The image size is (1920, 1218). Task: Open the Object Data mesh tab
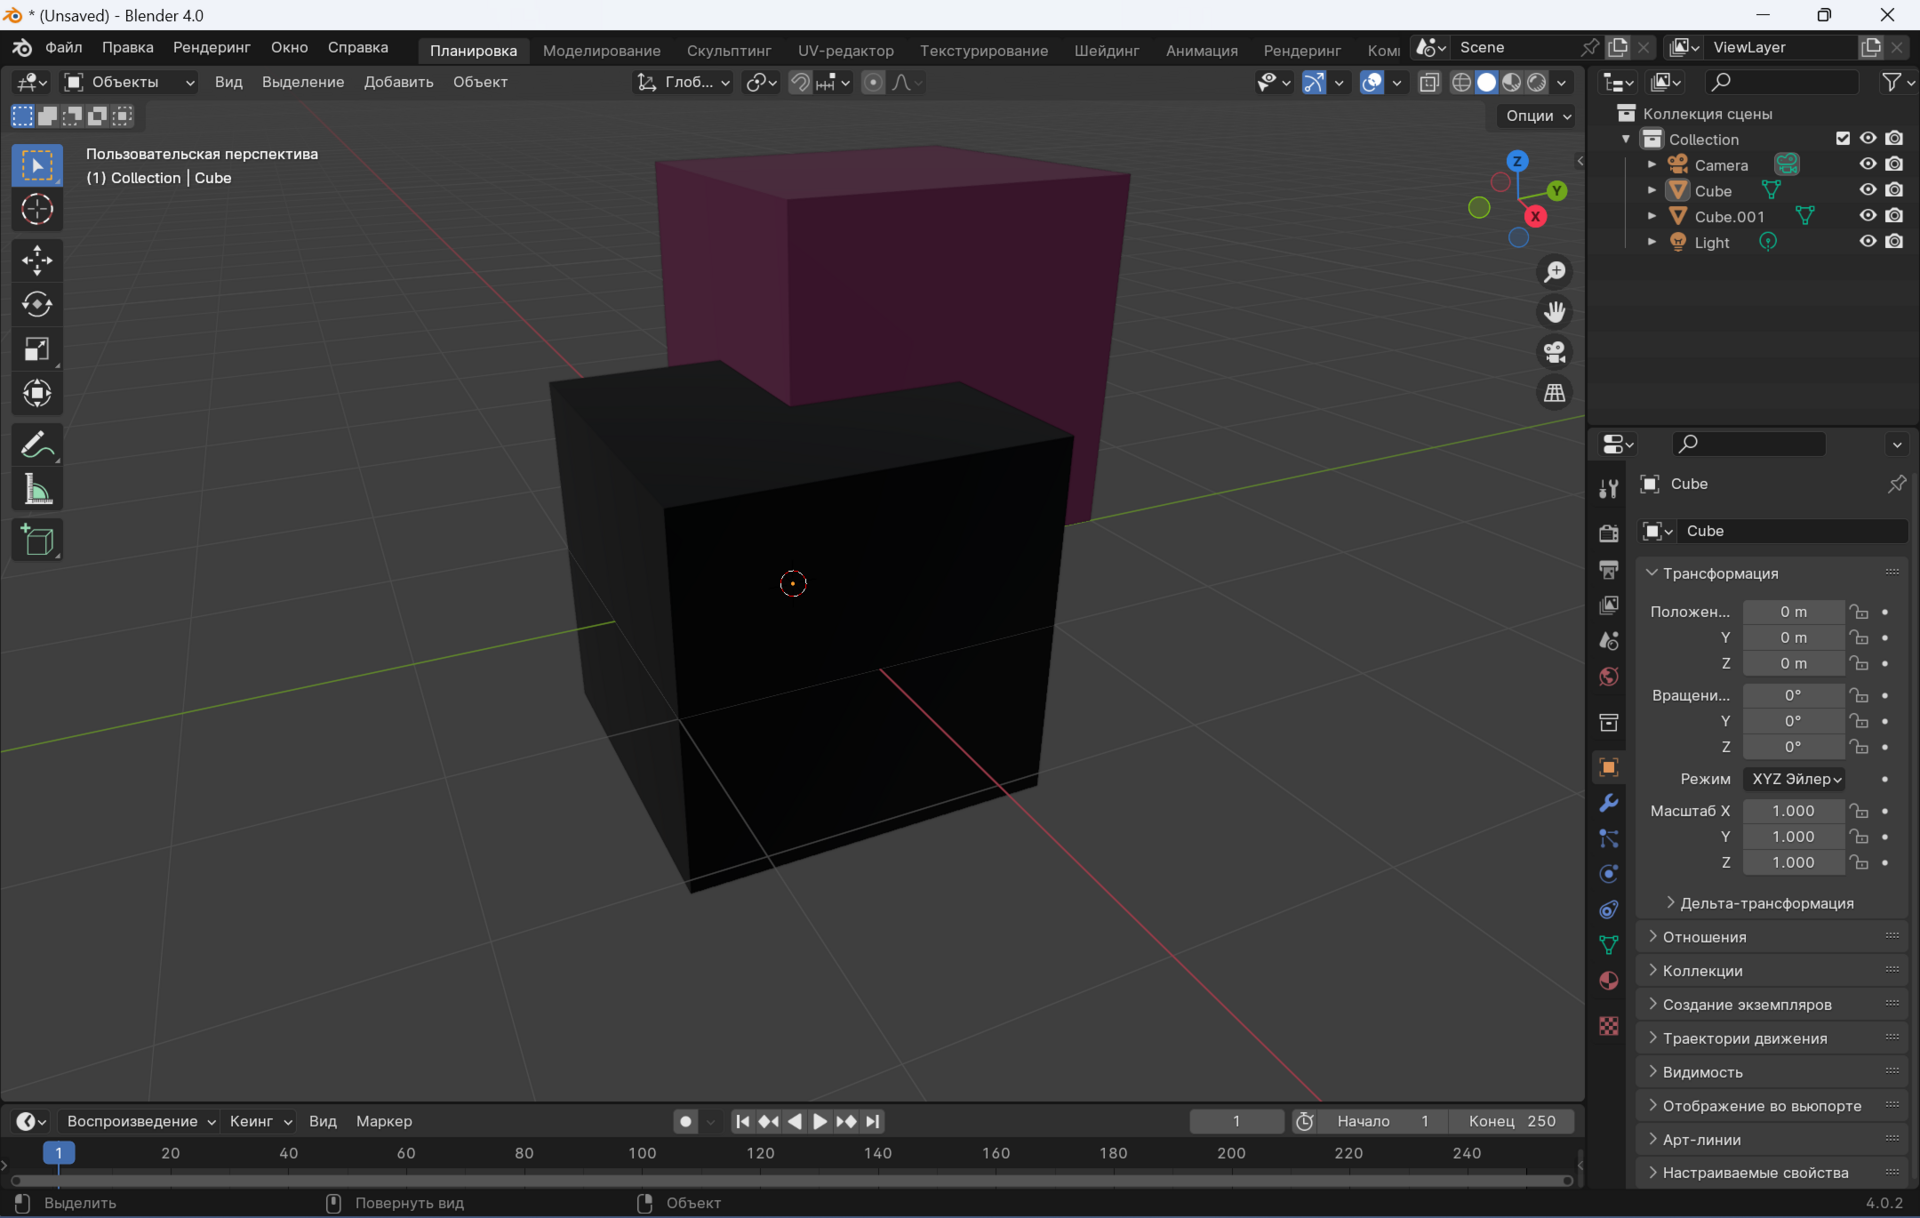[1608, 945]
